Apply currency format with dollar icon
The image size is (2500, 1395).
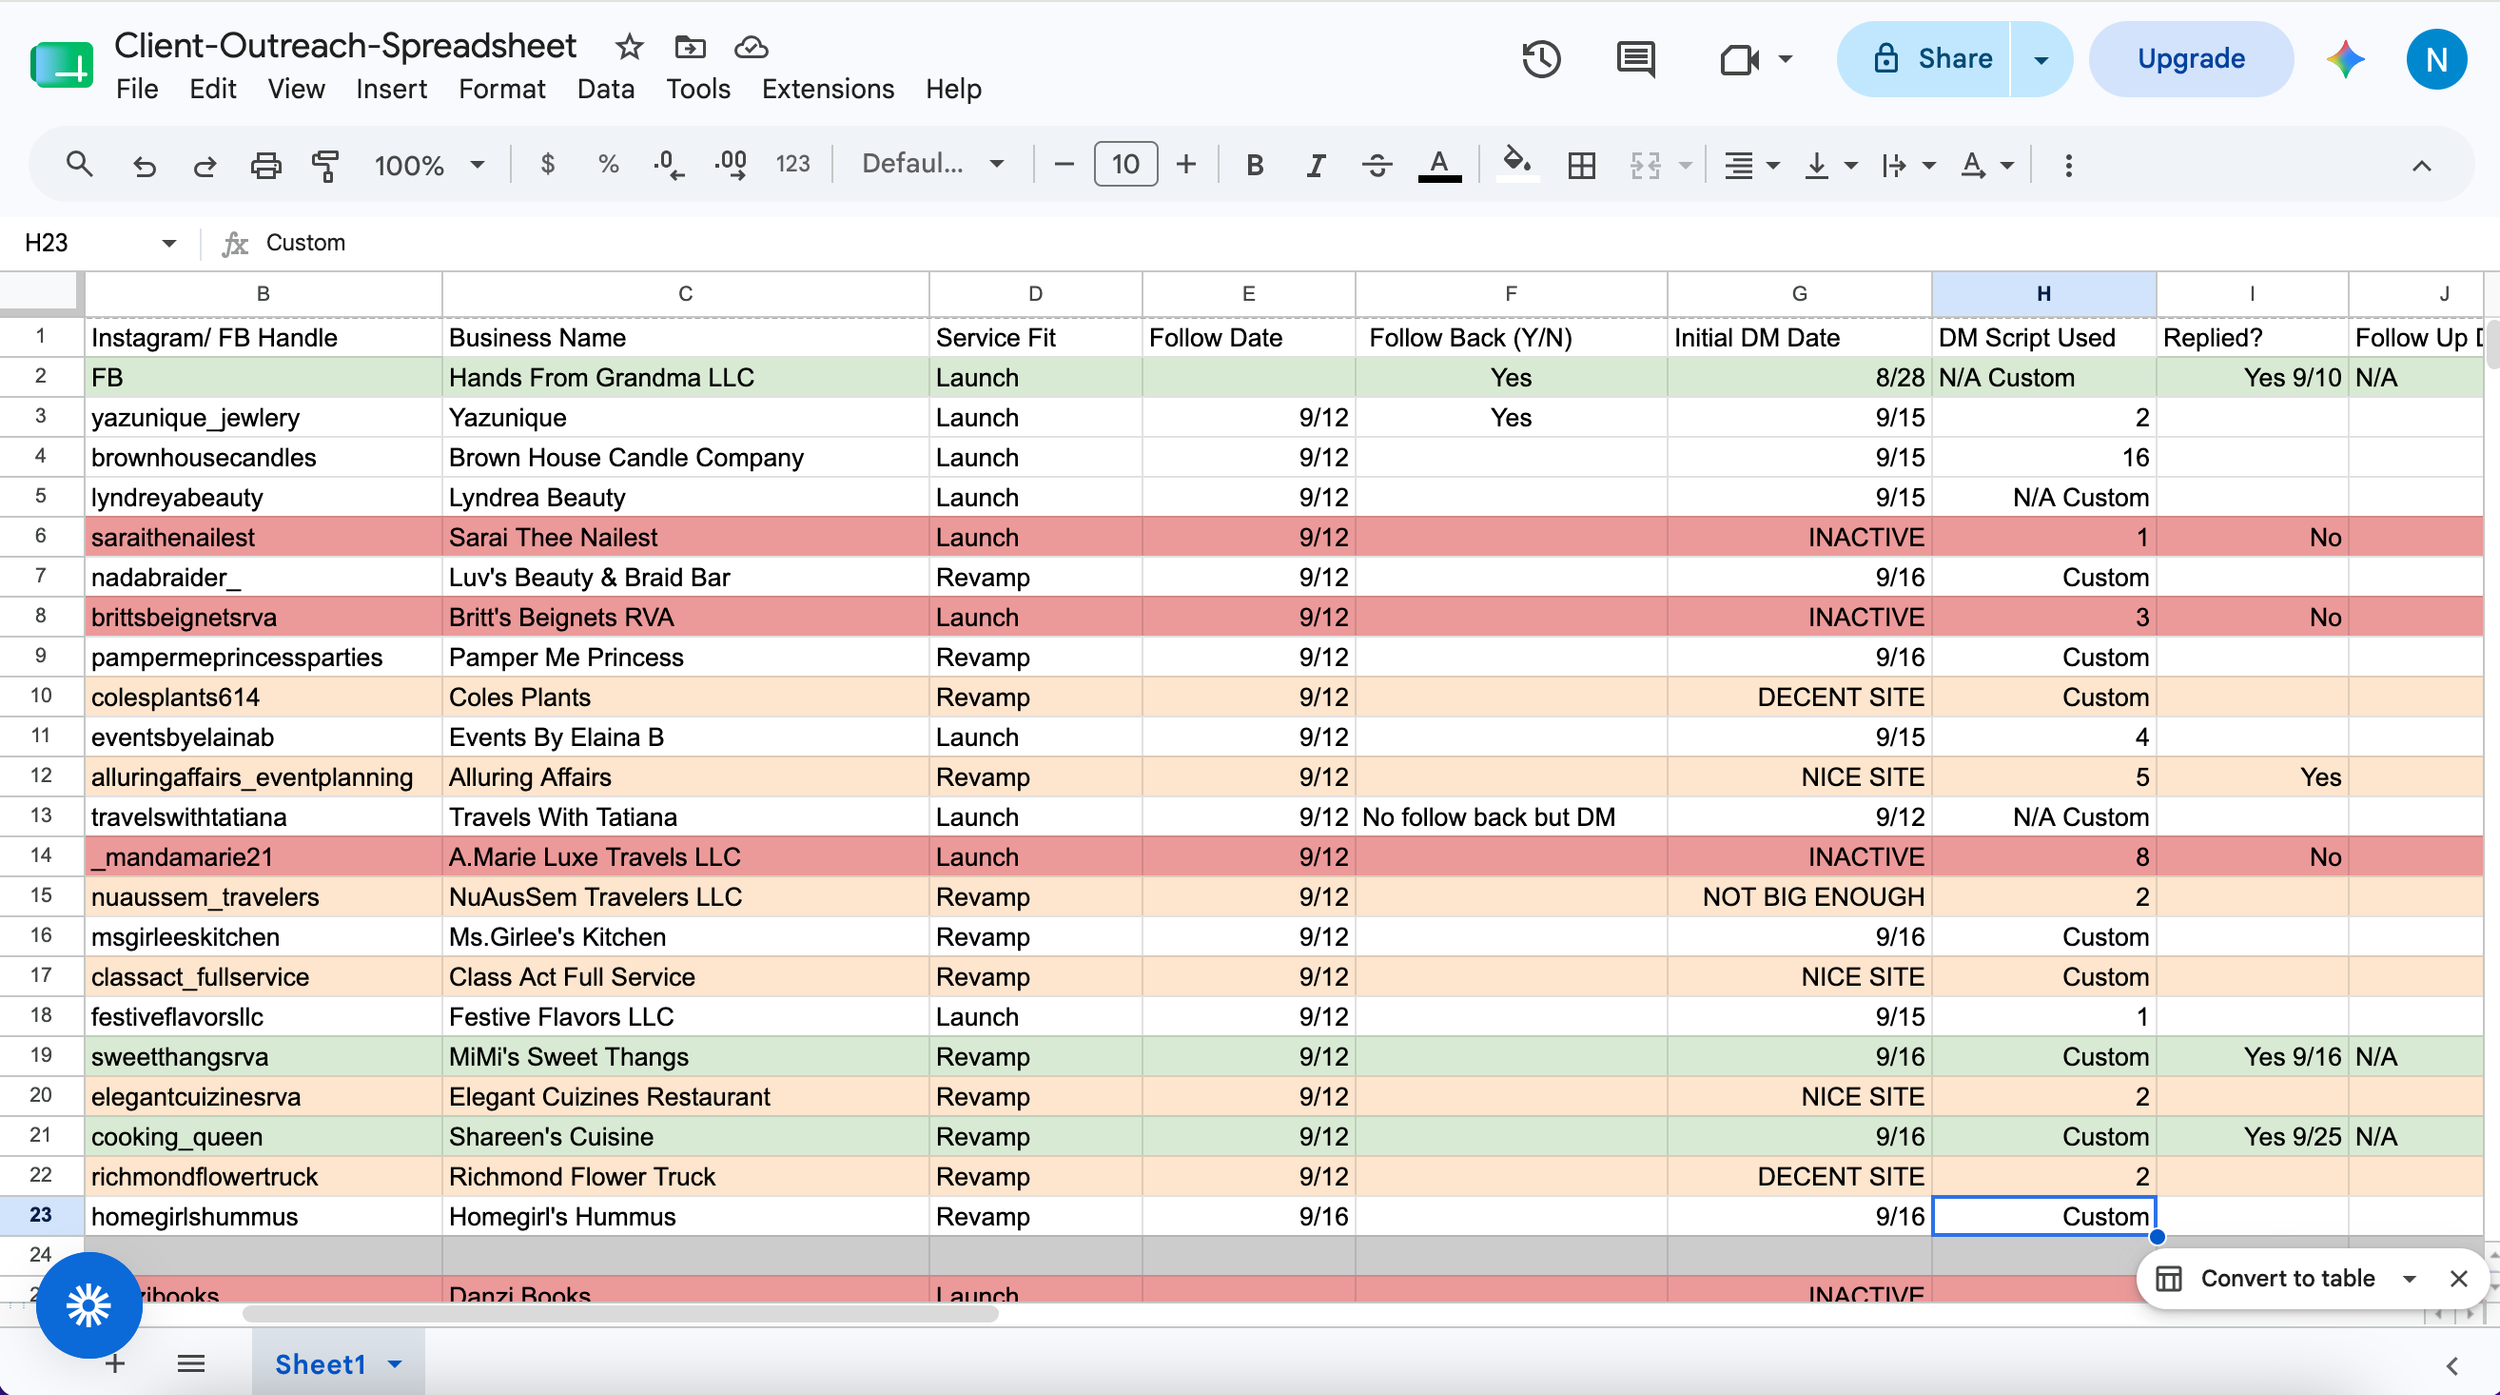click(x=547, y=164)
